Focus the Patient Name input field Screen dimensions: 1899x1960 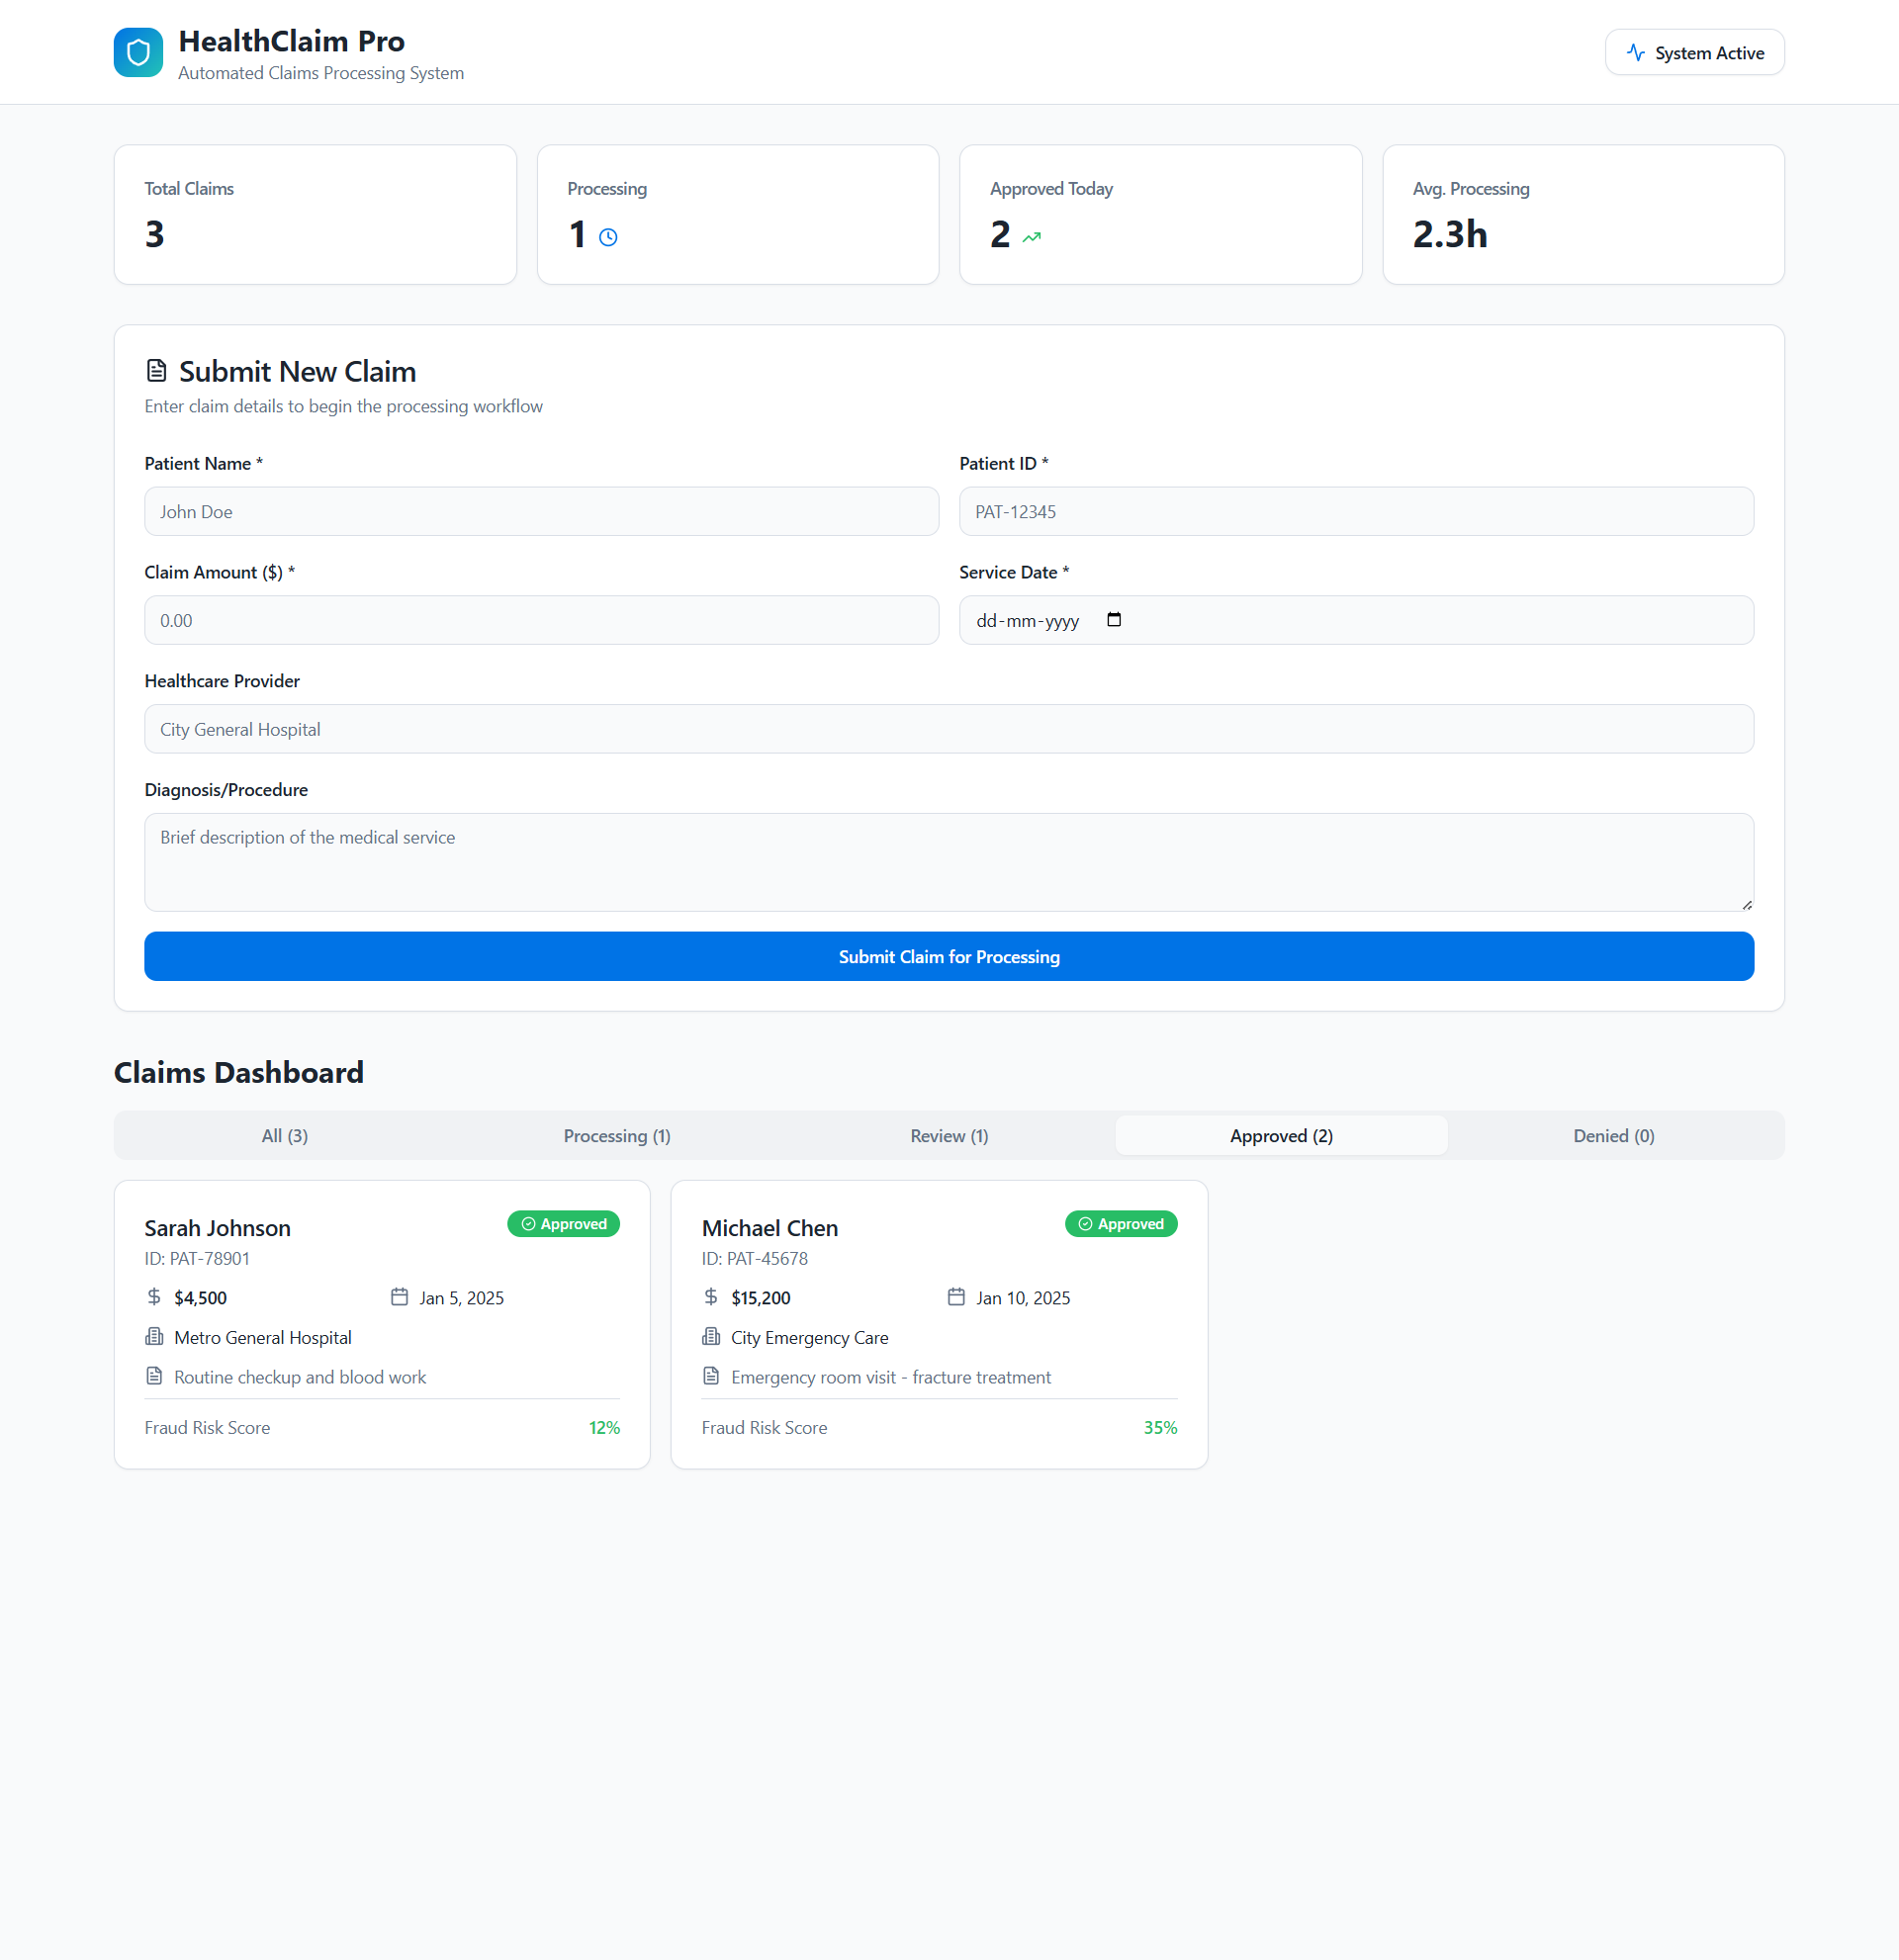pyautogui.click(x=541, y=512)
